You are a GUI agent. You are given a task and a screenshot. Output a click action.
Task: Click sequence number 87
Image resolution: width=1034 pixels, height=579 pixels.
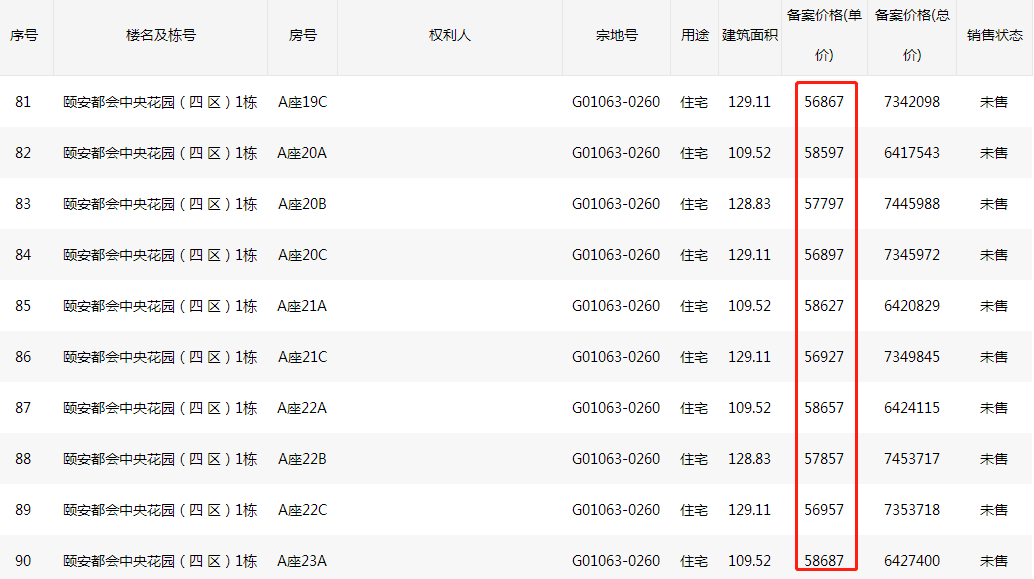tap(23, 408)
